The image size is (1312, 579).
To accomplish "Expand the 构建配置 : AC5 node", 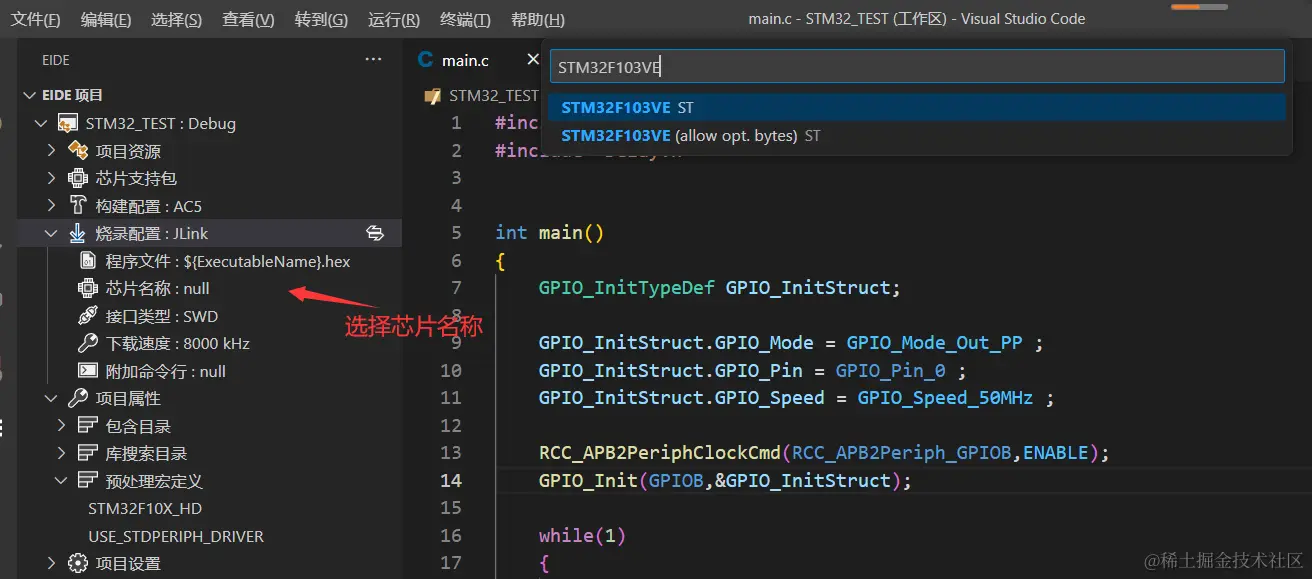I will click(52, 206).
